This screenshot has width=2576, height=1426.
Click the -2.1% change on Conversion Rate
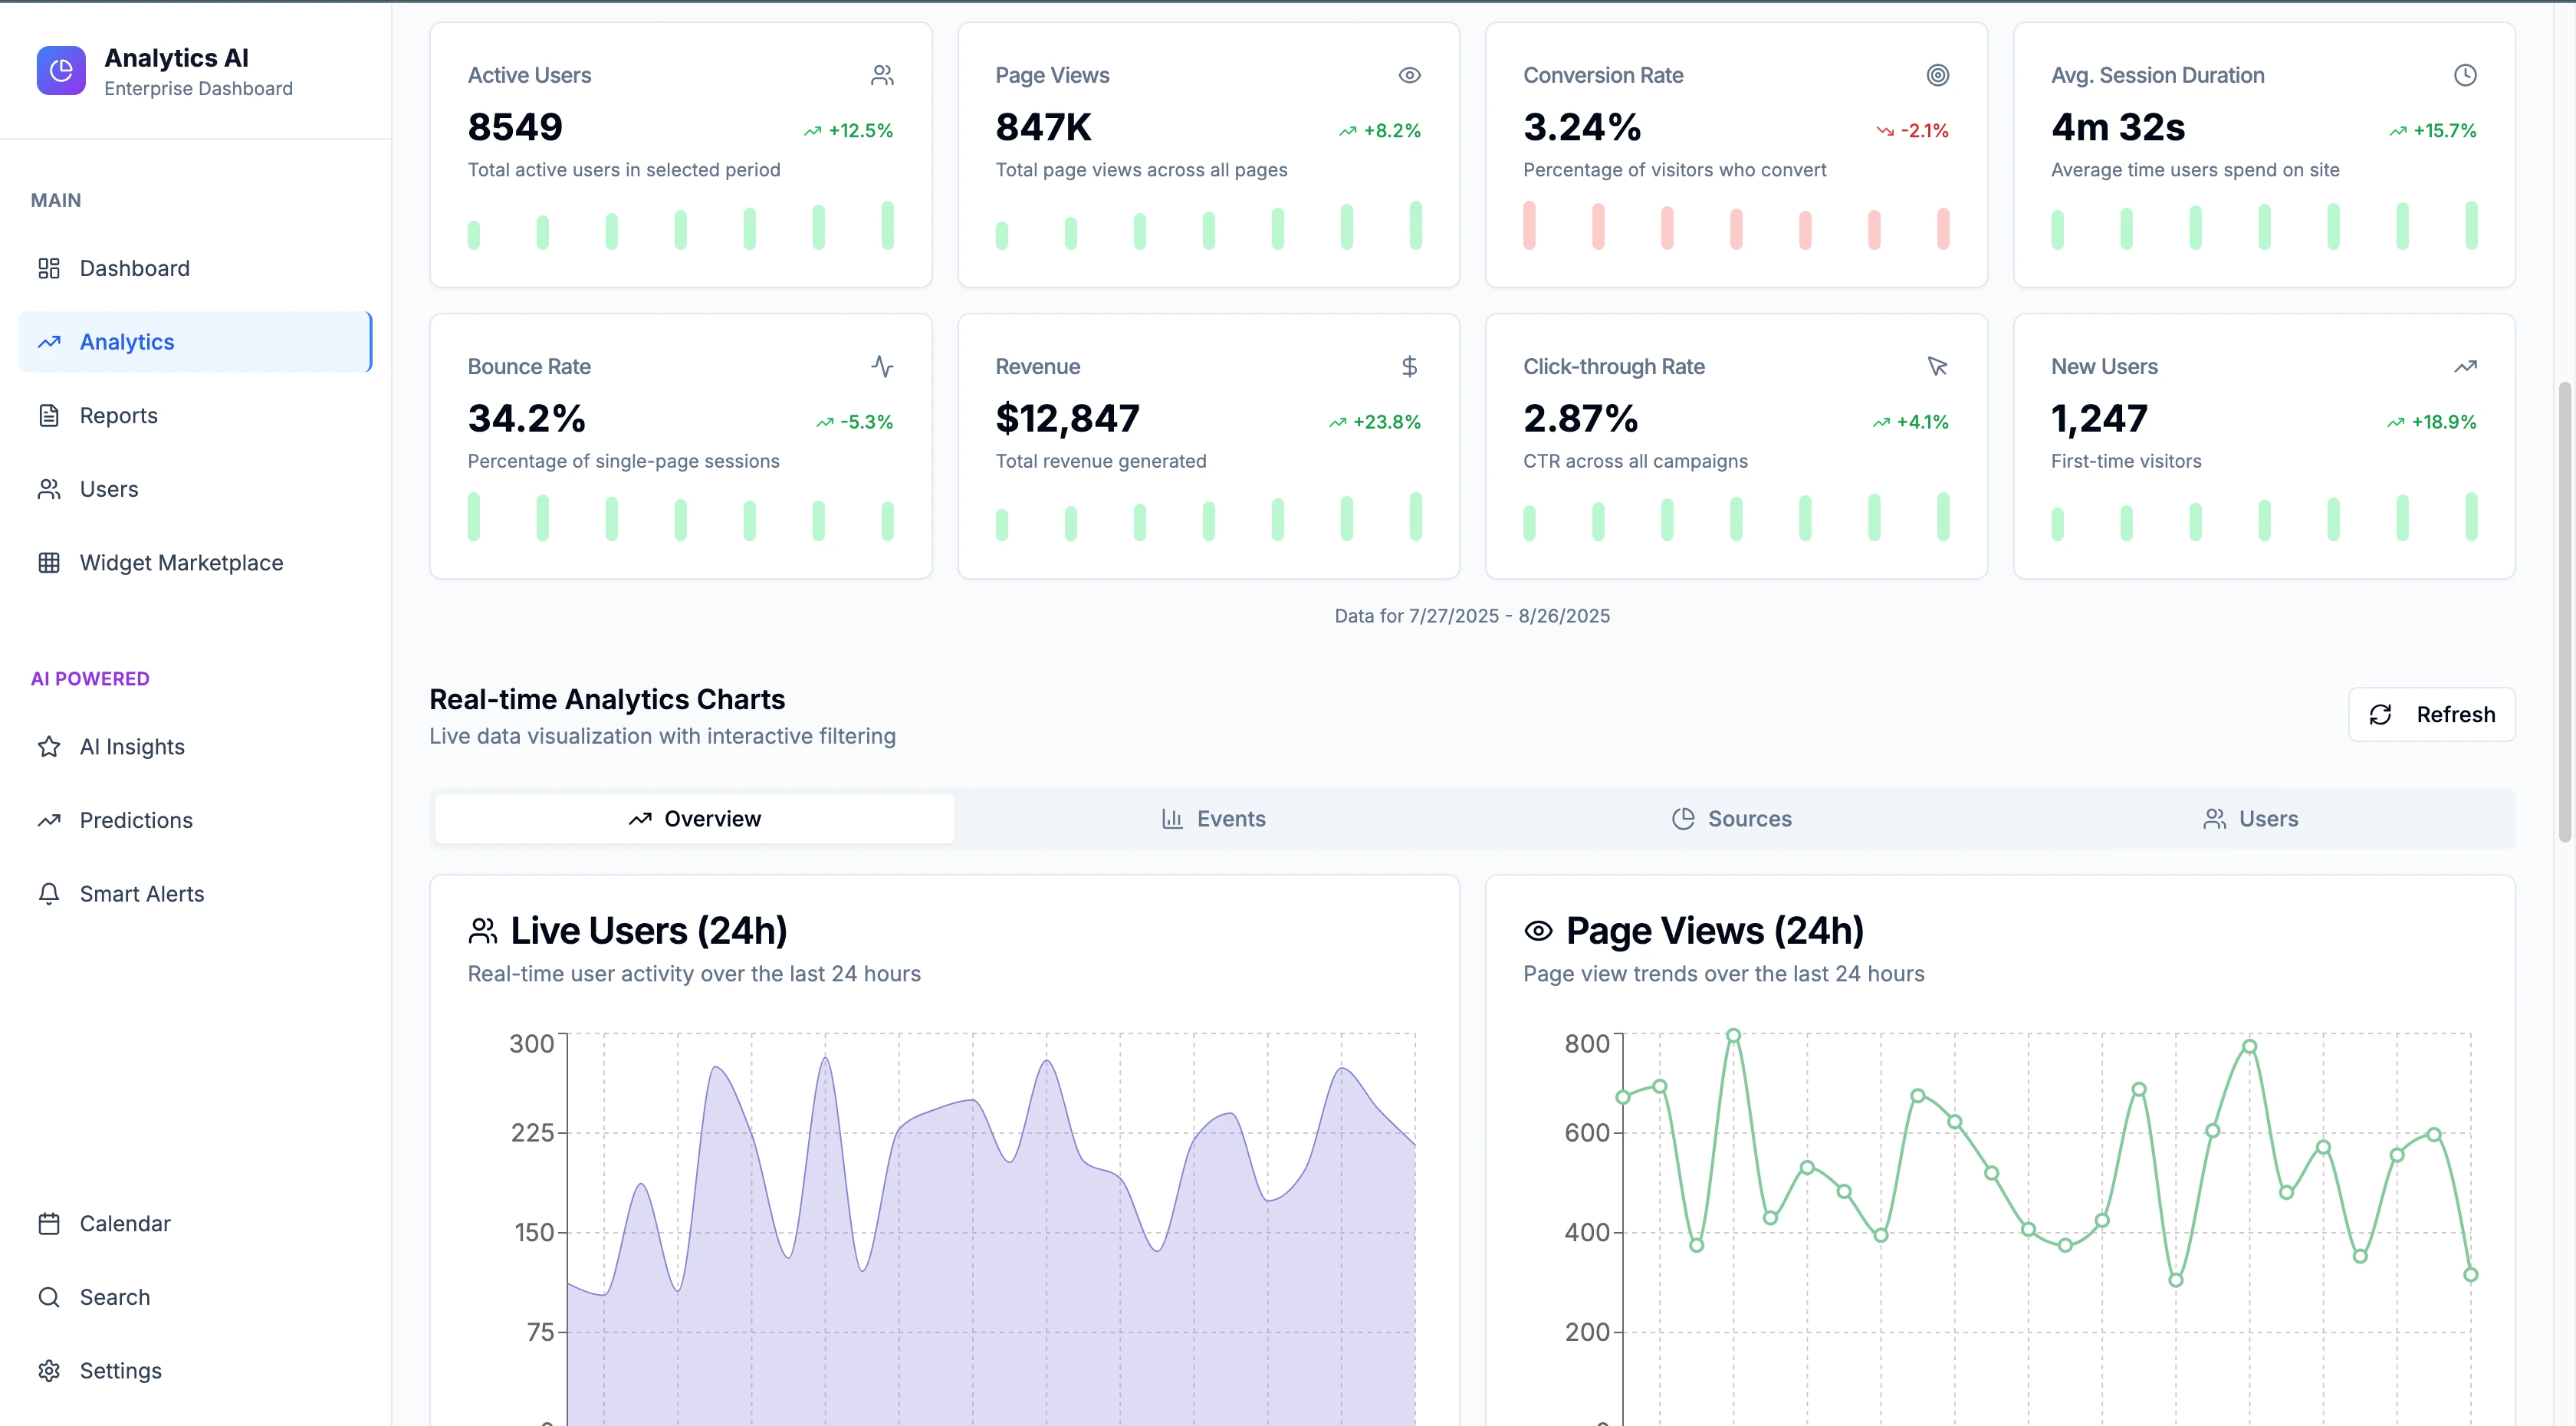click(x=1912, y=131)
